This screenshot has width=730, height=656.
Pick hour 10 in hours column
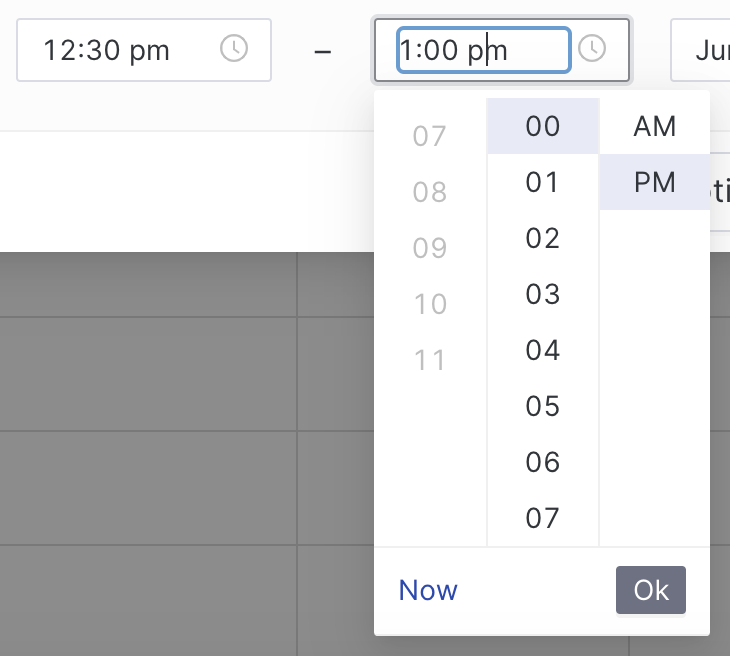430,304
